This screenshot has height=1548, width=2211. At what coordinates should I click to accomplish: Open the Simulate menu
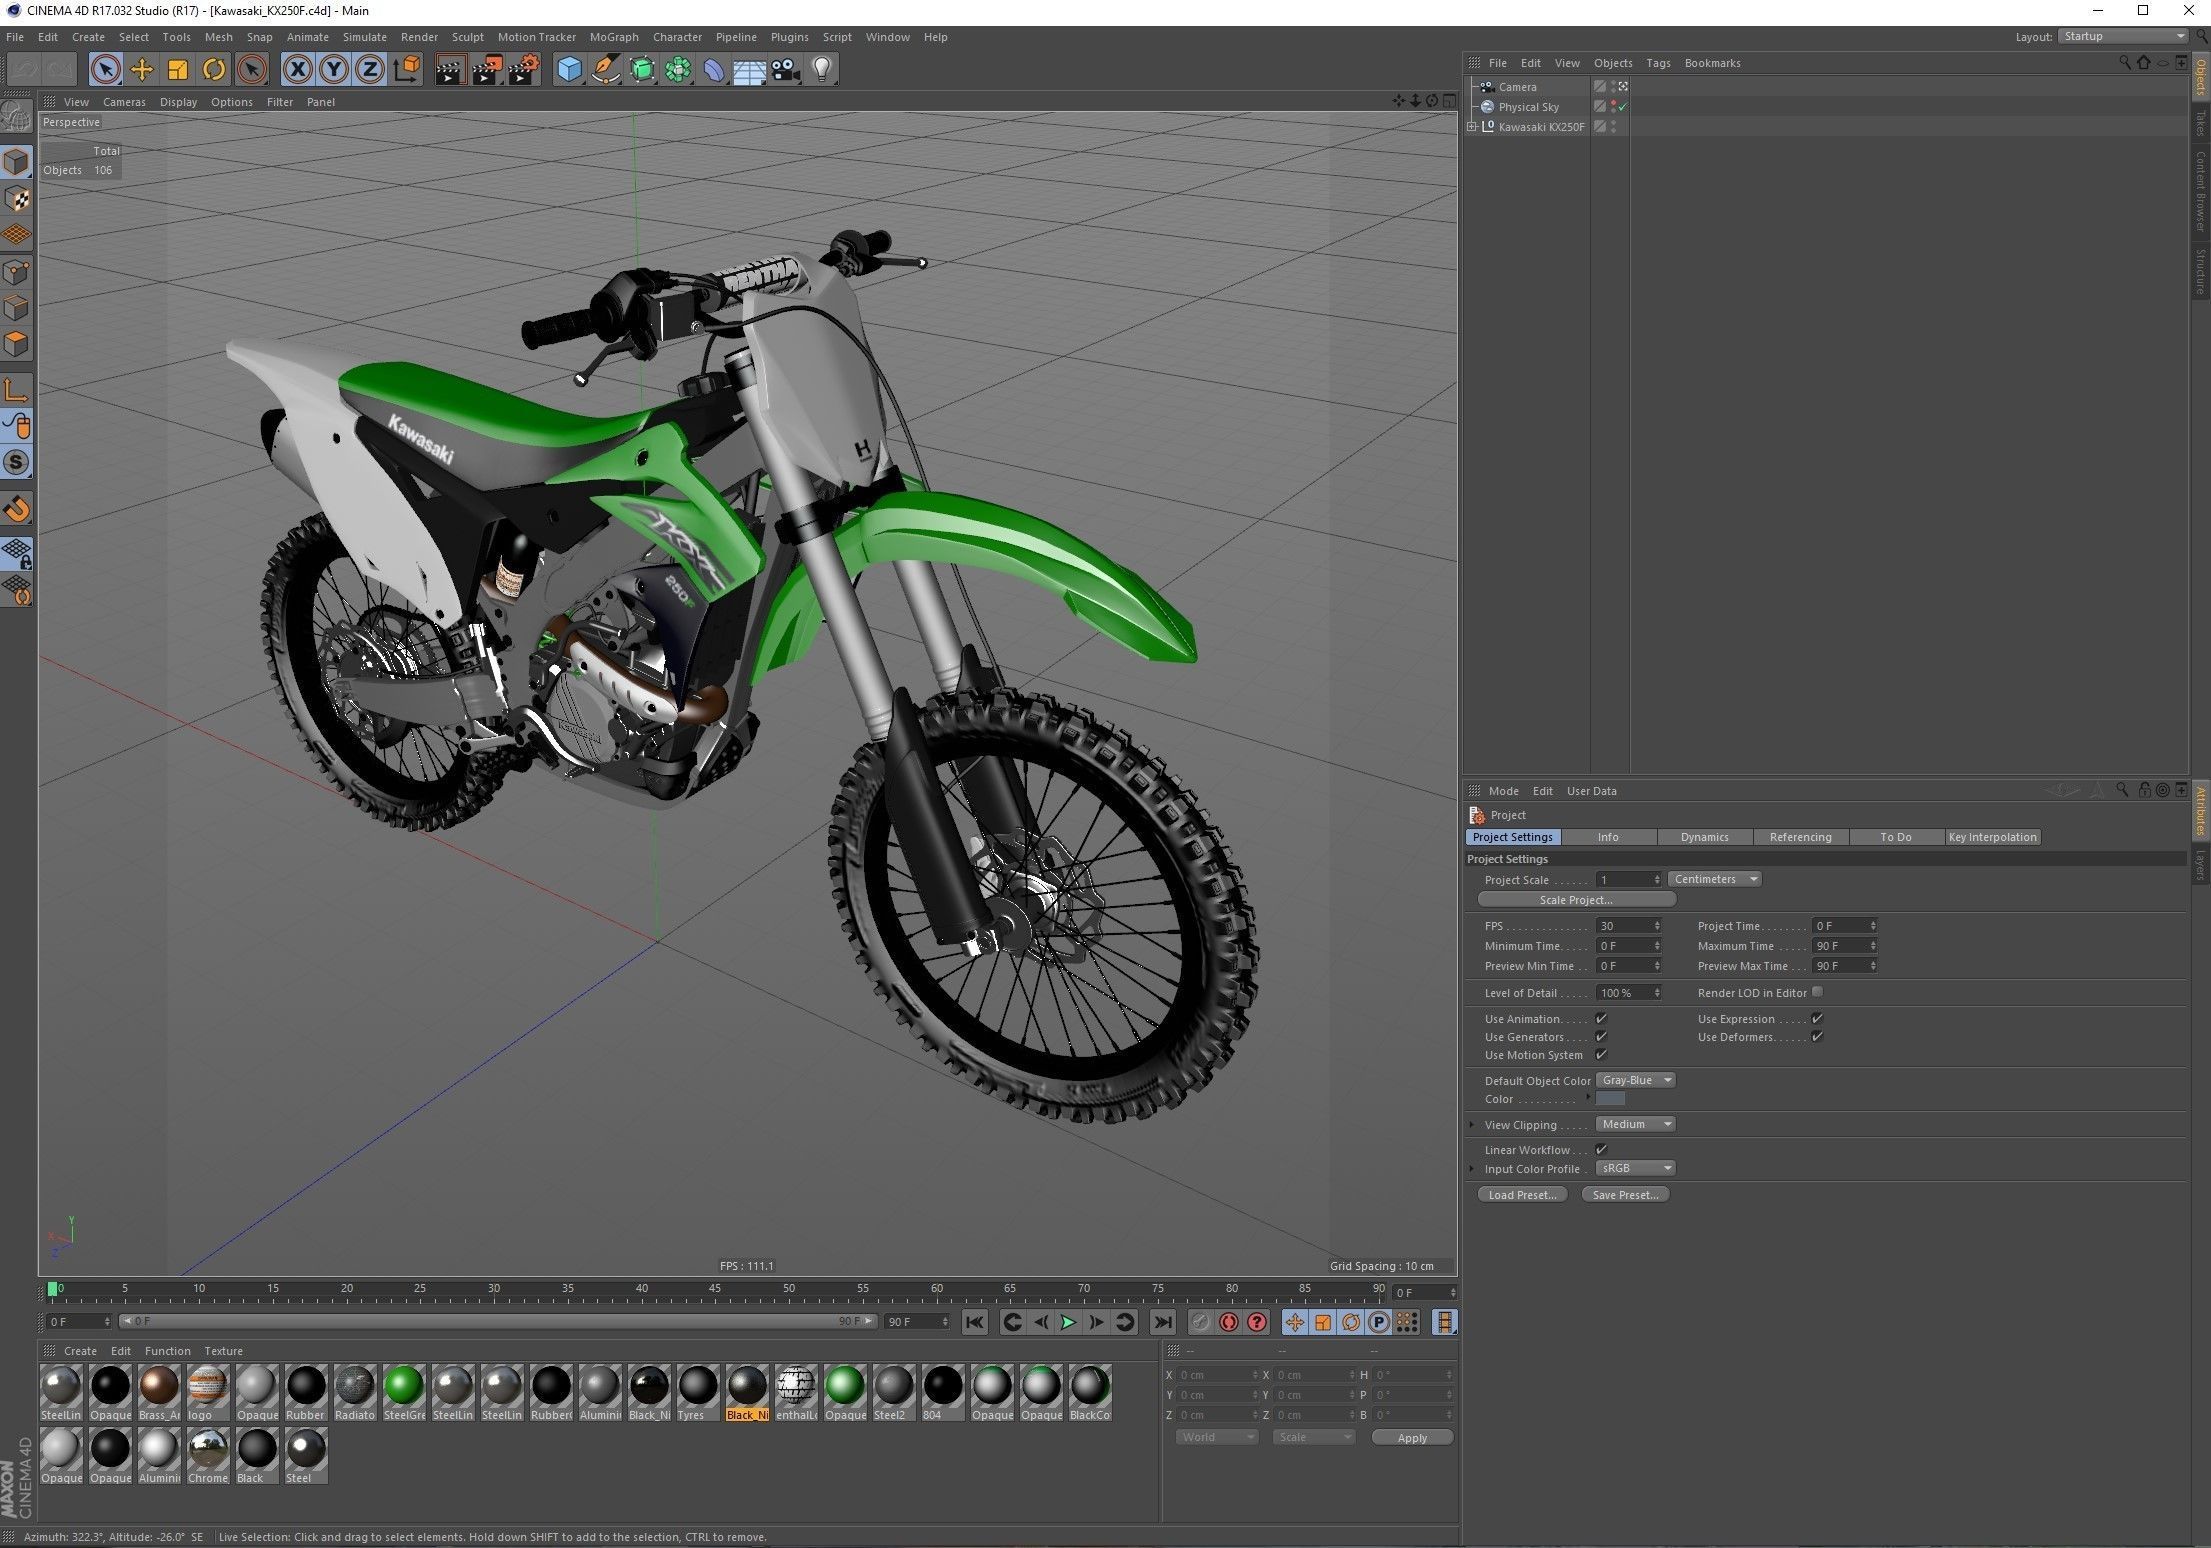(364, 37)
